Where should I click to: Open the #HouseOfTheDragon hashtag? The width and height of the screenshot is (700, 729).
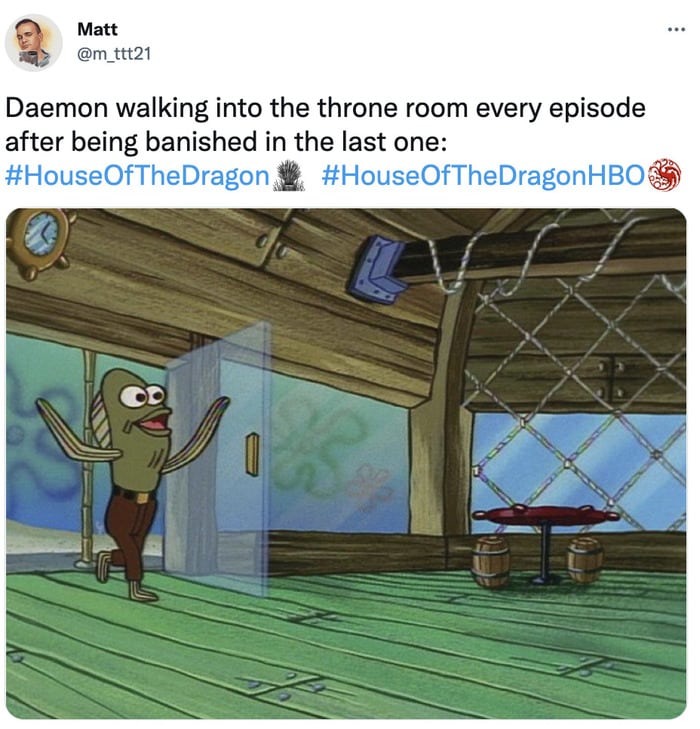click(137, 177)
